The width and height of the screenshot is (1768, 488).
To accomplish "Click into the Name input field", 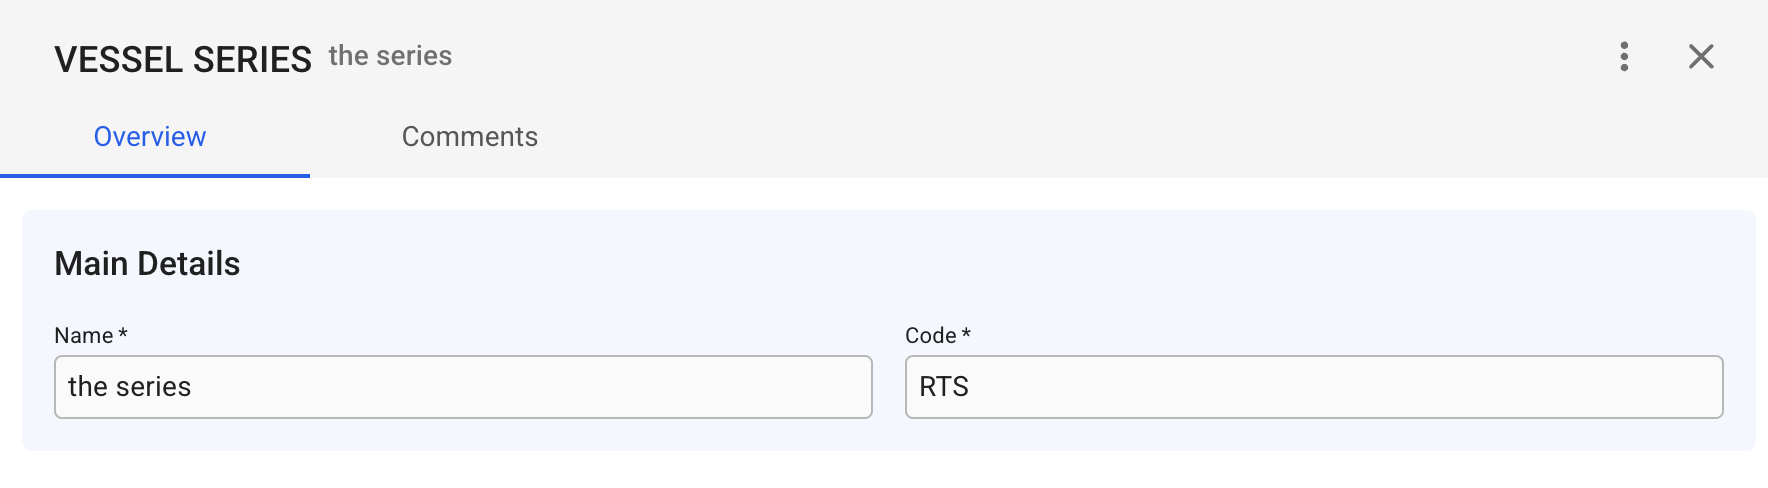I will click(x=462, y=387).
